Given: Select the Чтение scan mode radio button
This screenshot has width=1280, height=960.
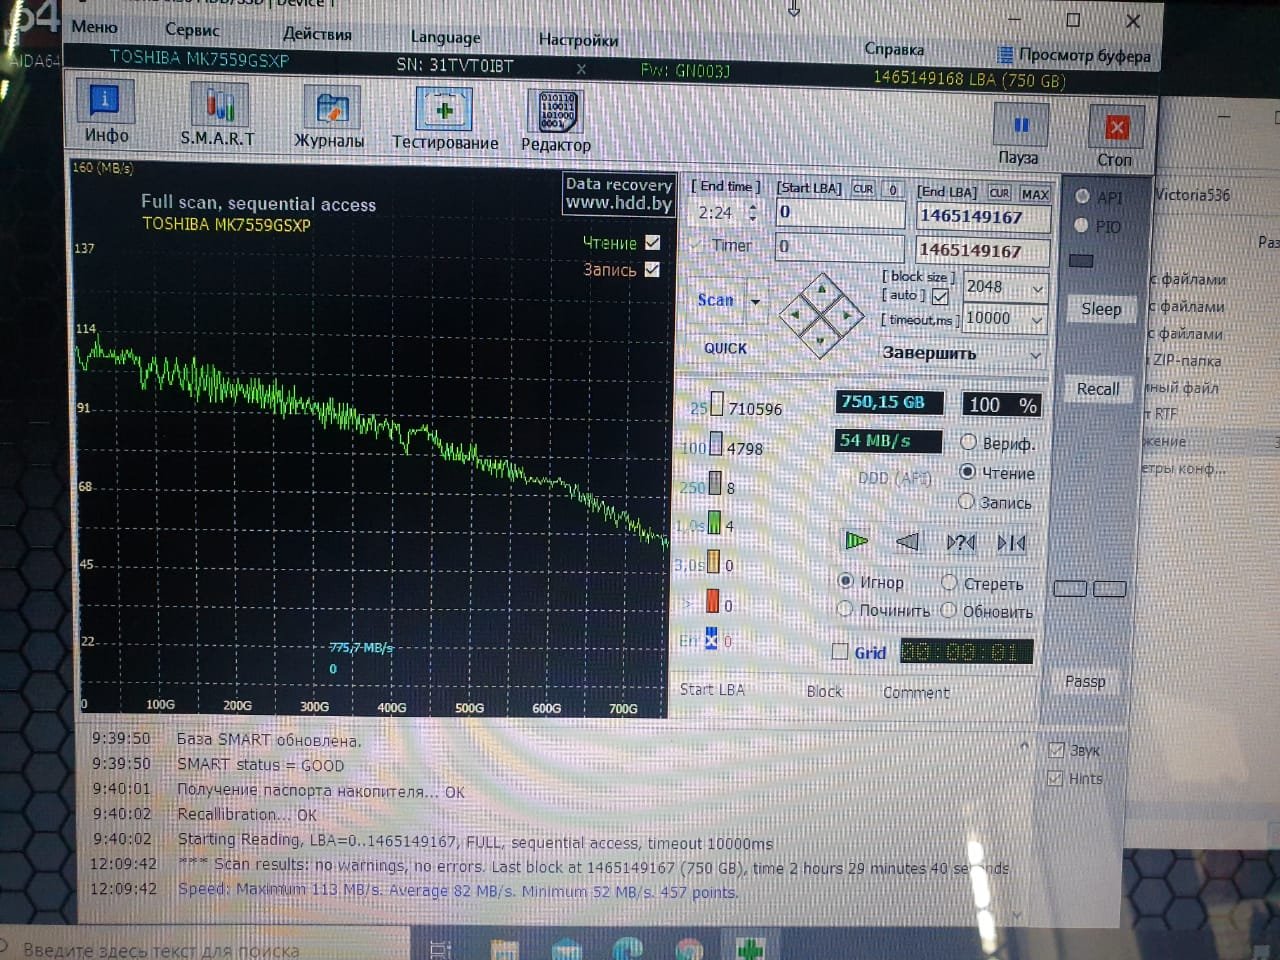Looking at the screenshot, I should pyautogui.click(x=967, y=471).
